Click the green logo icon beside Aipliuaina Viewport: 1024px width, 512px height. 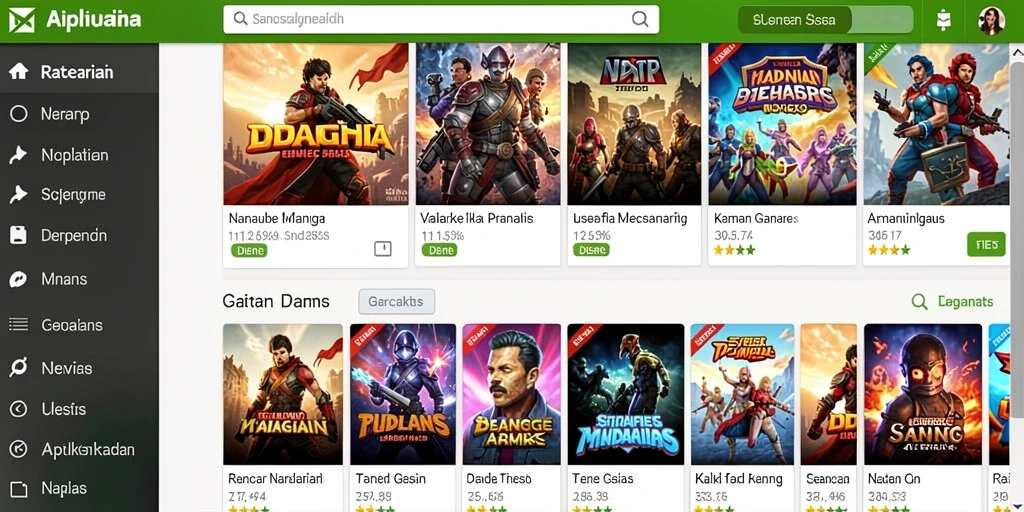click(x=21, y=20)
